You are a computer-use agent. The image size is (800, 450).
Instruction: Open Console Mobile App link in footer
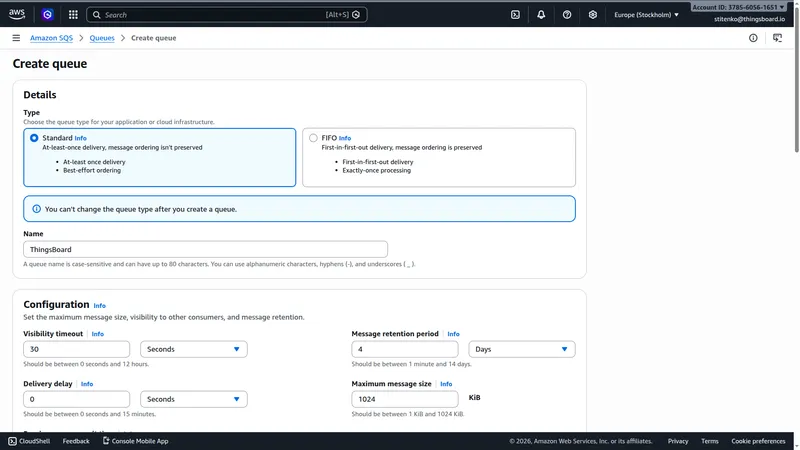coord(136,441)
